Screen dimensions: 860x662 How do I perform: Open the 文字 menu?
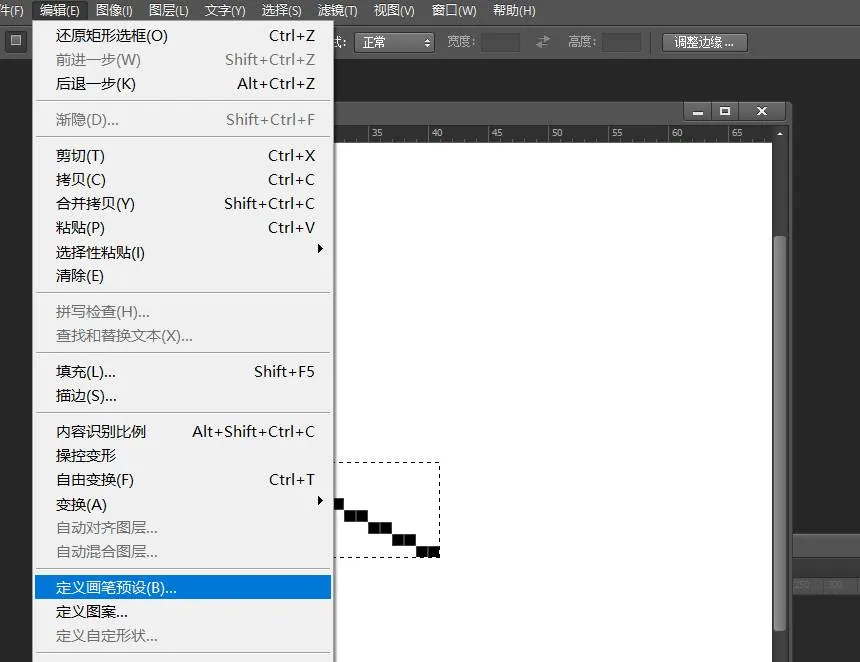point(225,10)
